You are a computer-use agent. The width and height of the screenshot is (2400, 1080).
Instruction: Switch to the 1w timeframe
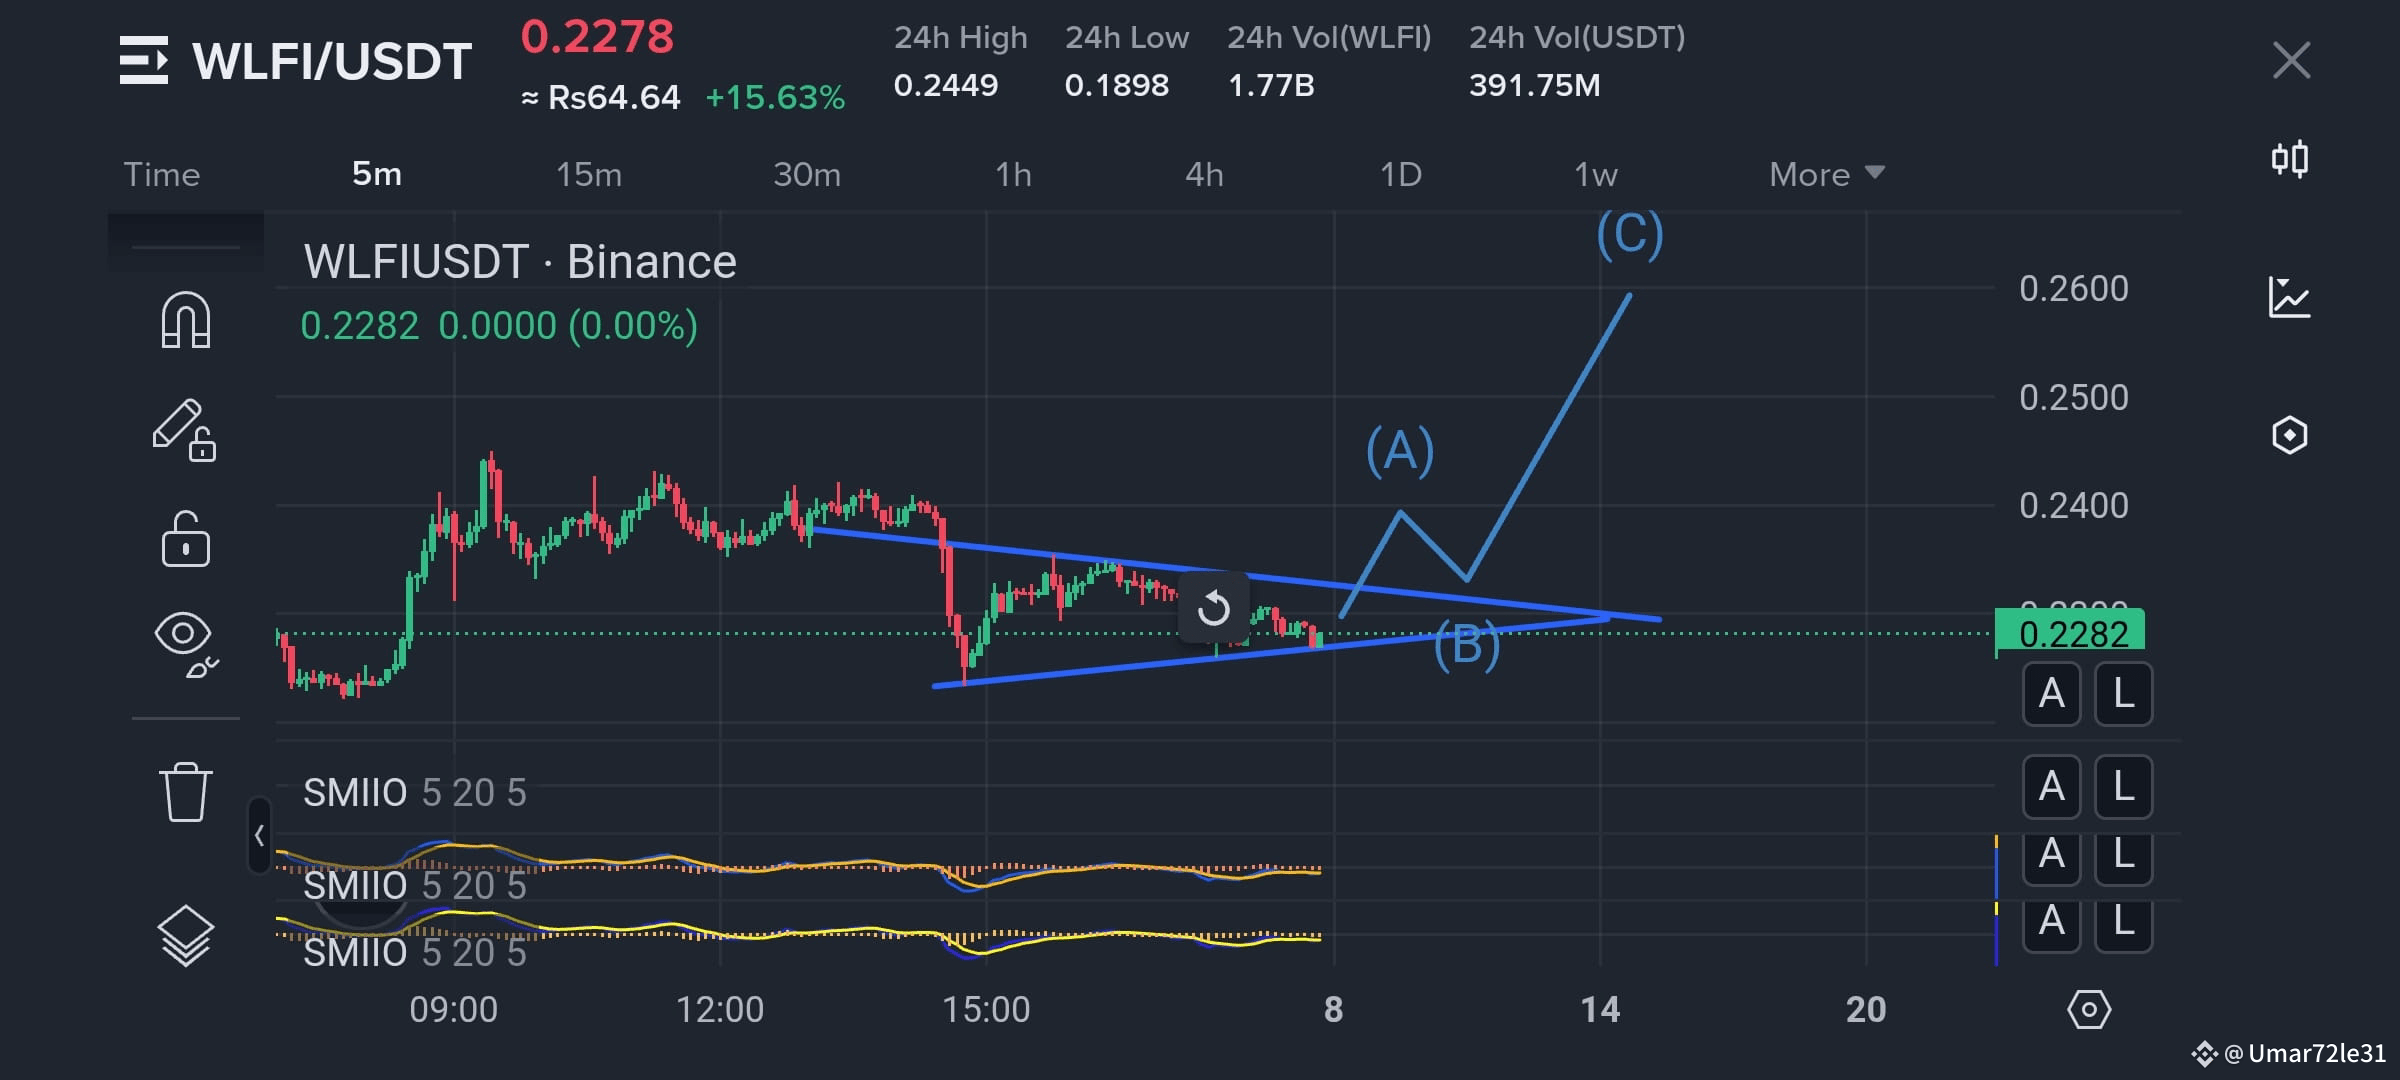pyautogui.click(x=1596, y=174)
